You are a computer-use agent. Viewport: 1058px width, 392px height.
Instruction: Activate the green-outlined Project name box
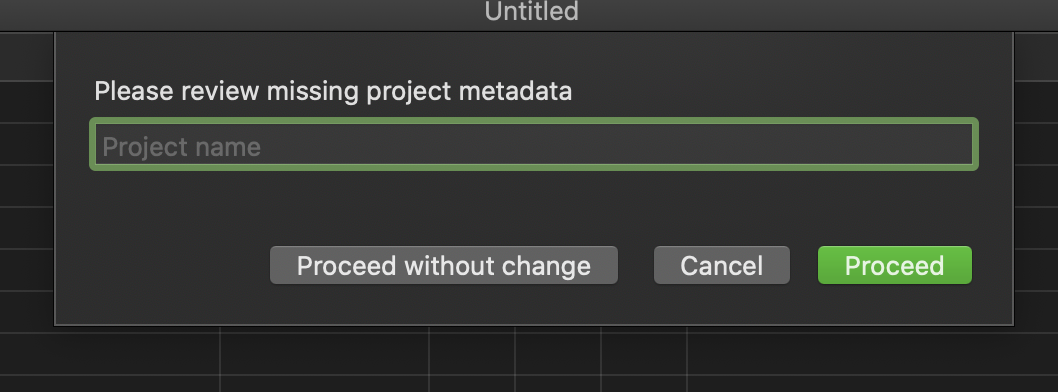coord(534,144)
